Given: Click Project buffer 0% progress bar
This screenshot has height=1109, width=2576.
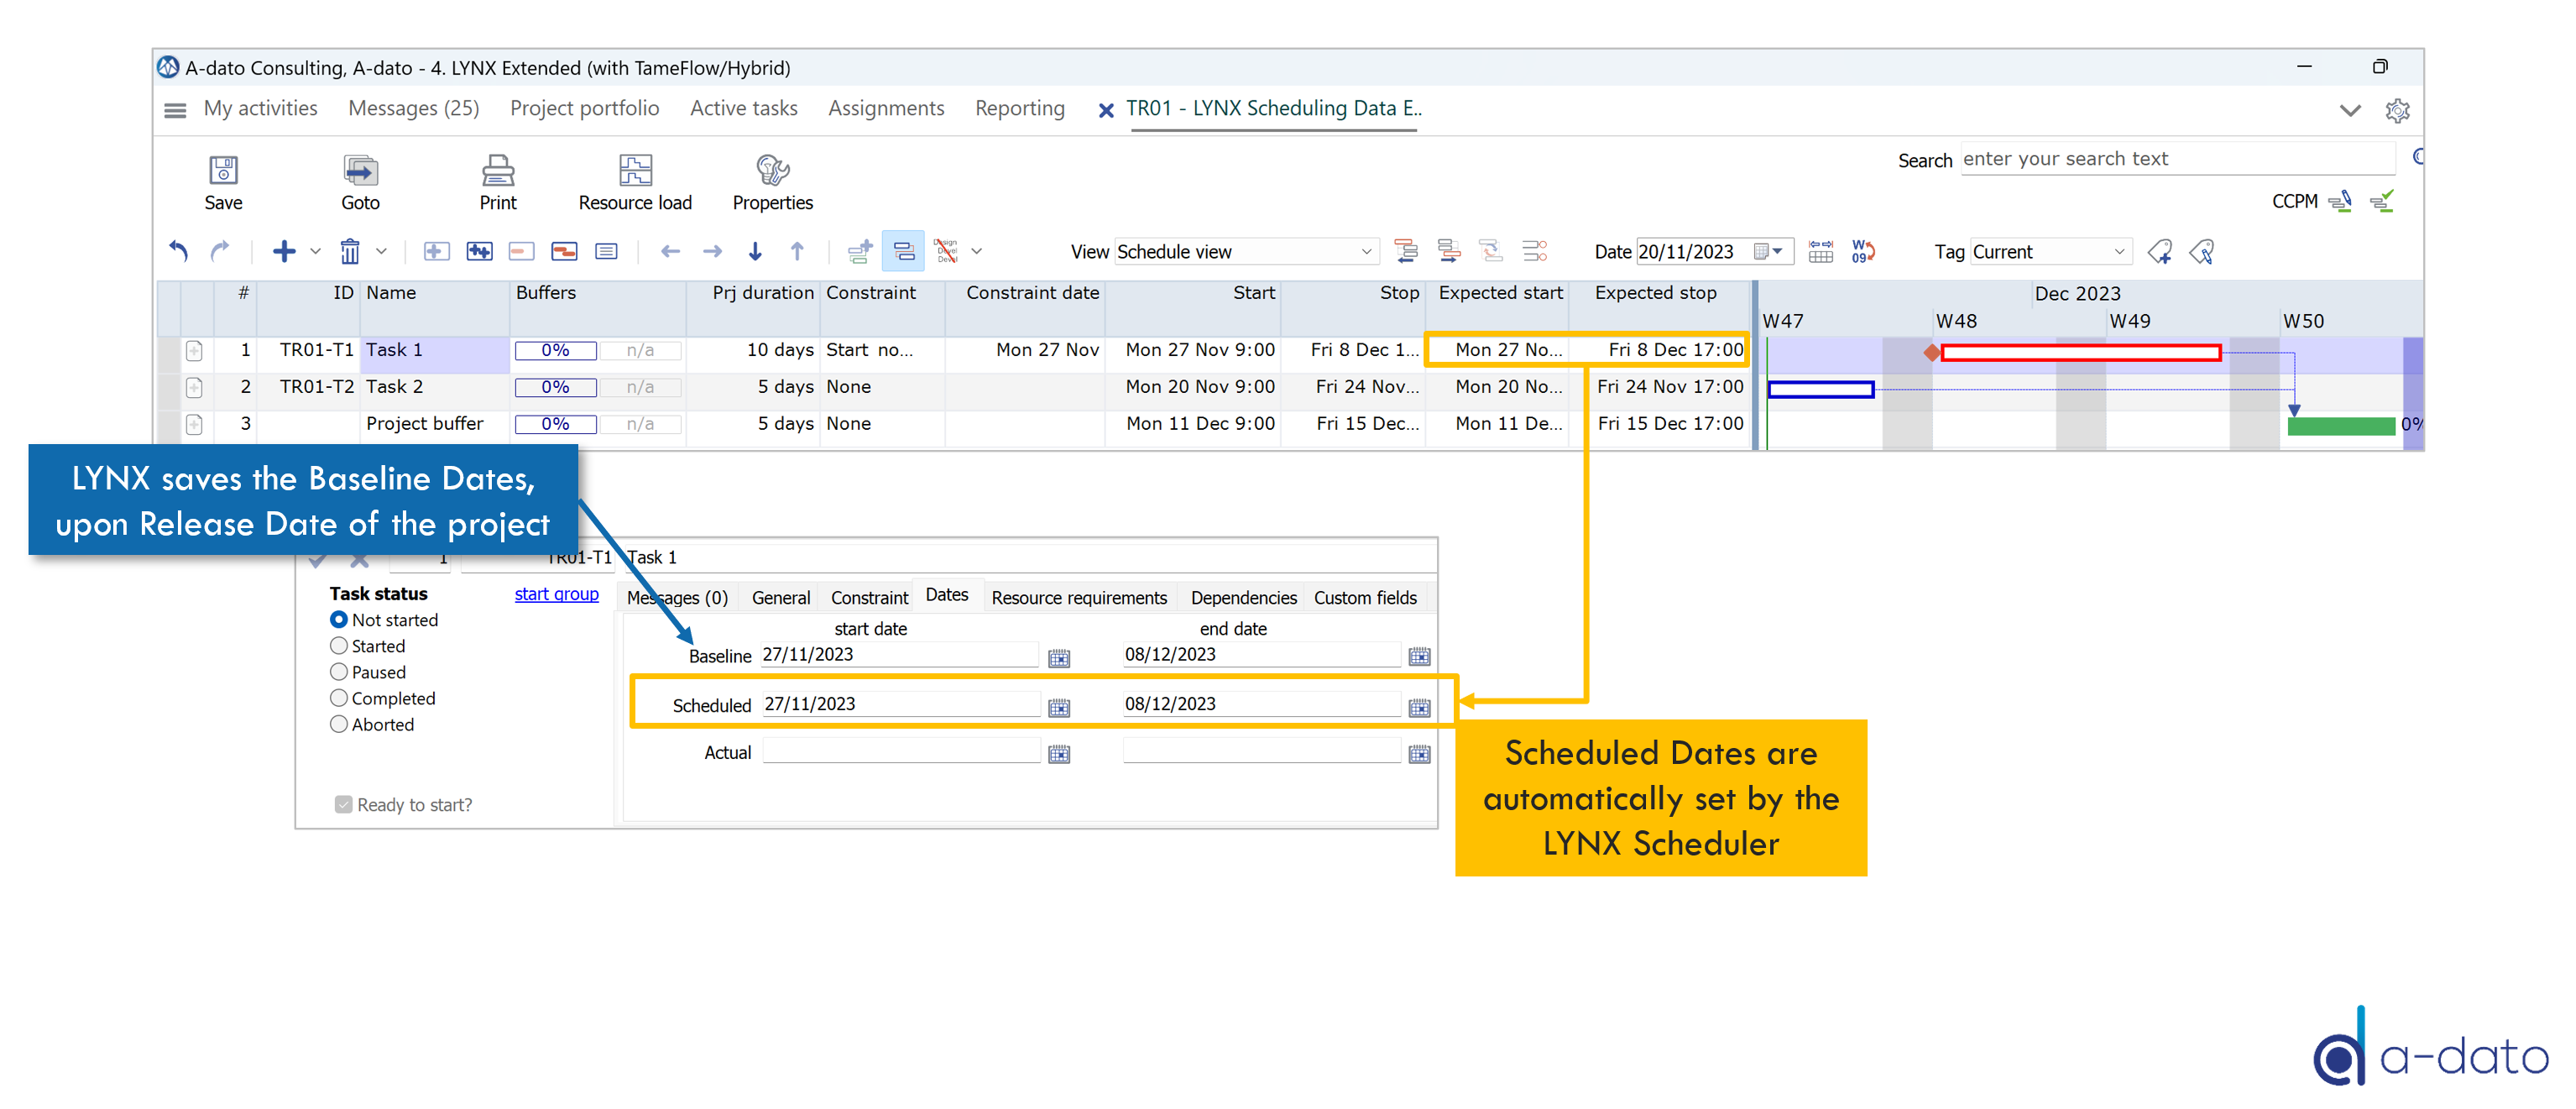Looking at the screenshot, I should coord(555,424).
